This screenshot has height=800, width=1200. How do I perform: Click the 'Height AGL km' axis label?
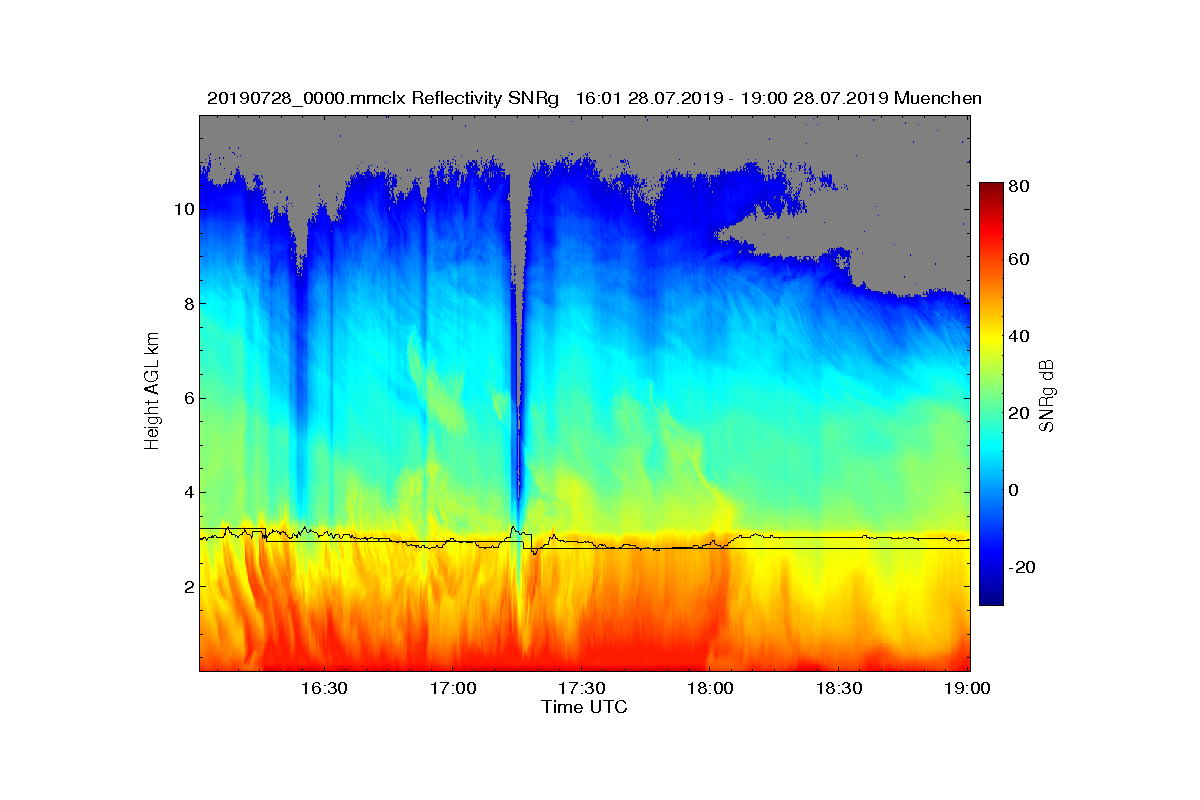pos(152,393)
